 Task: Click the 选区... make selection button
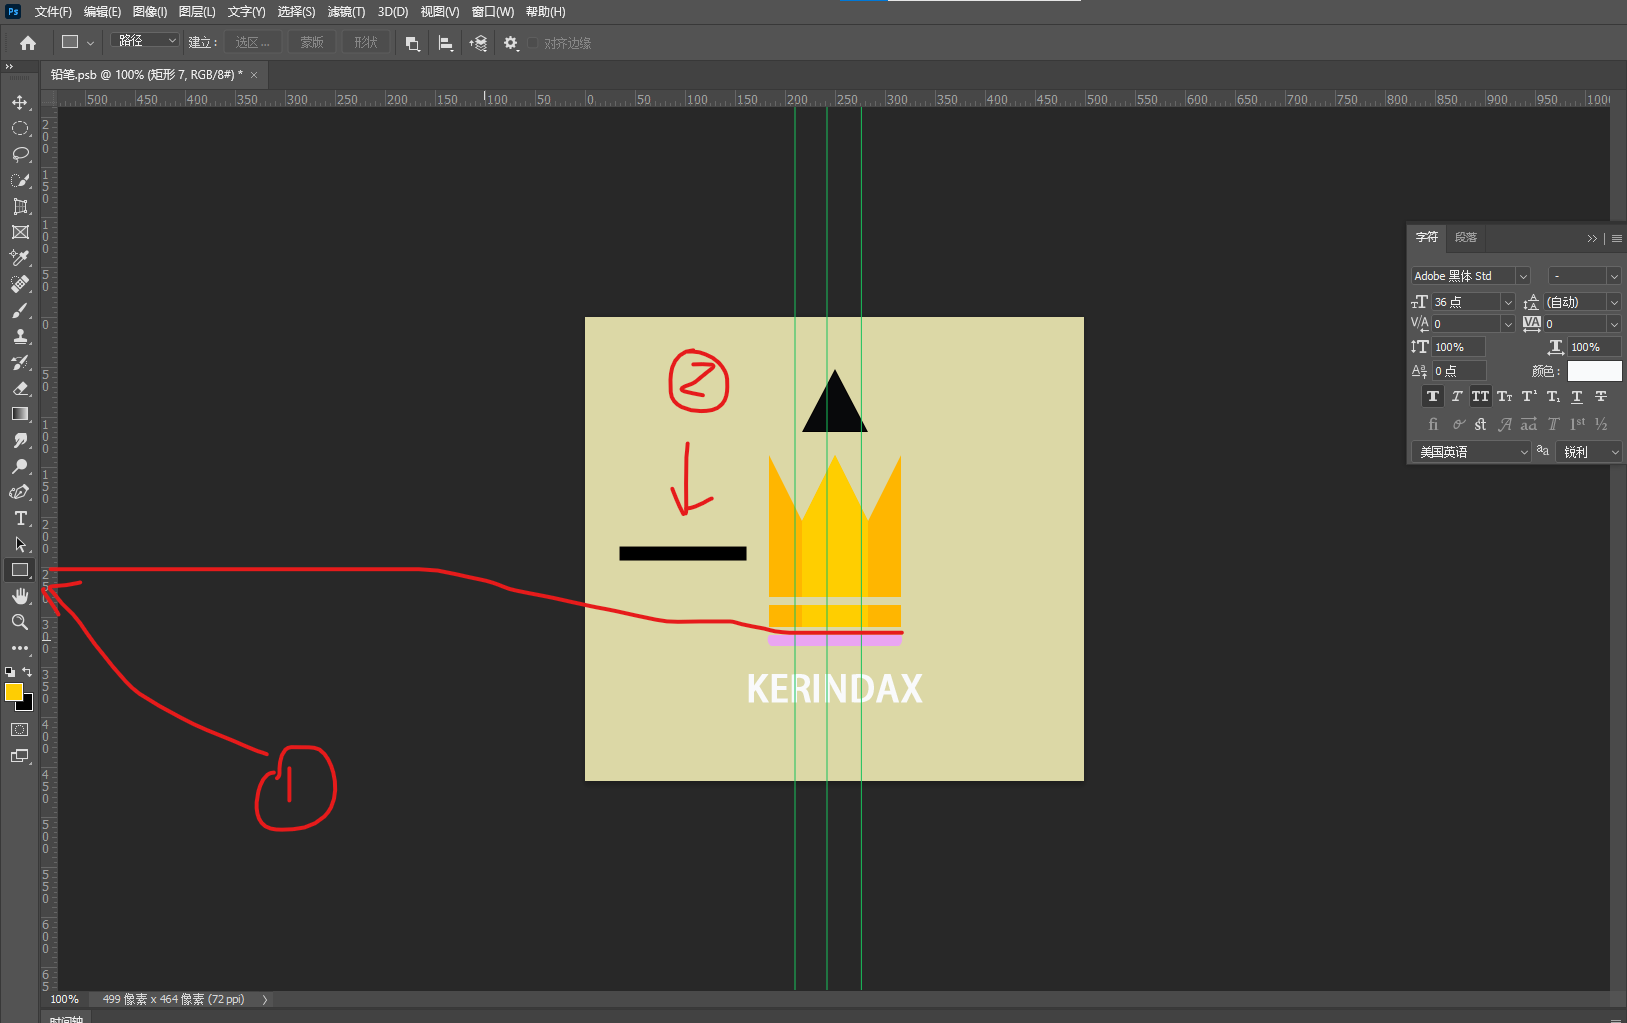(x=252, y=42)
